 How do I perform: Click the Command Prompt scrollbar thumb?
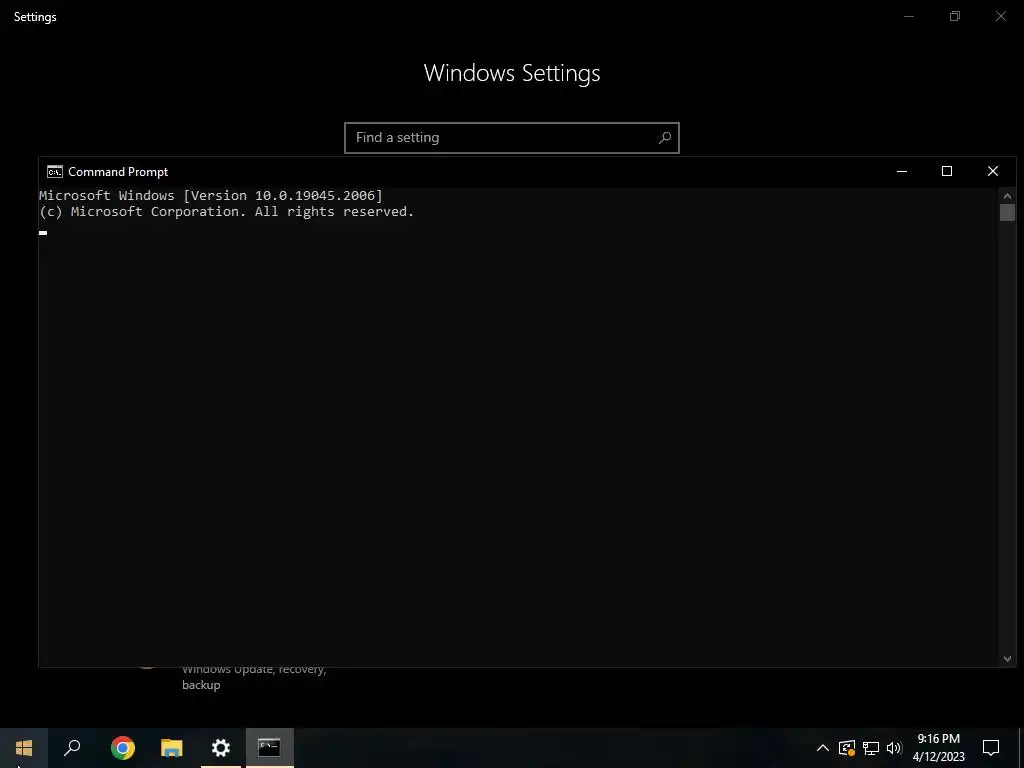1007,212
